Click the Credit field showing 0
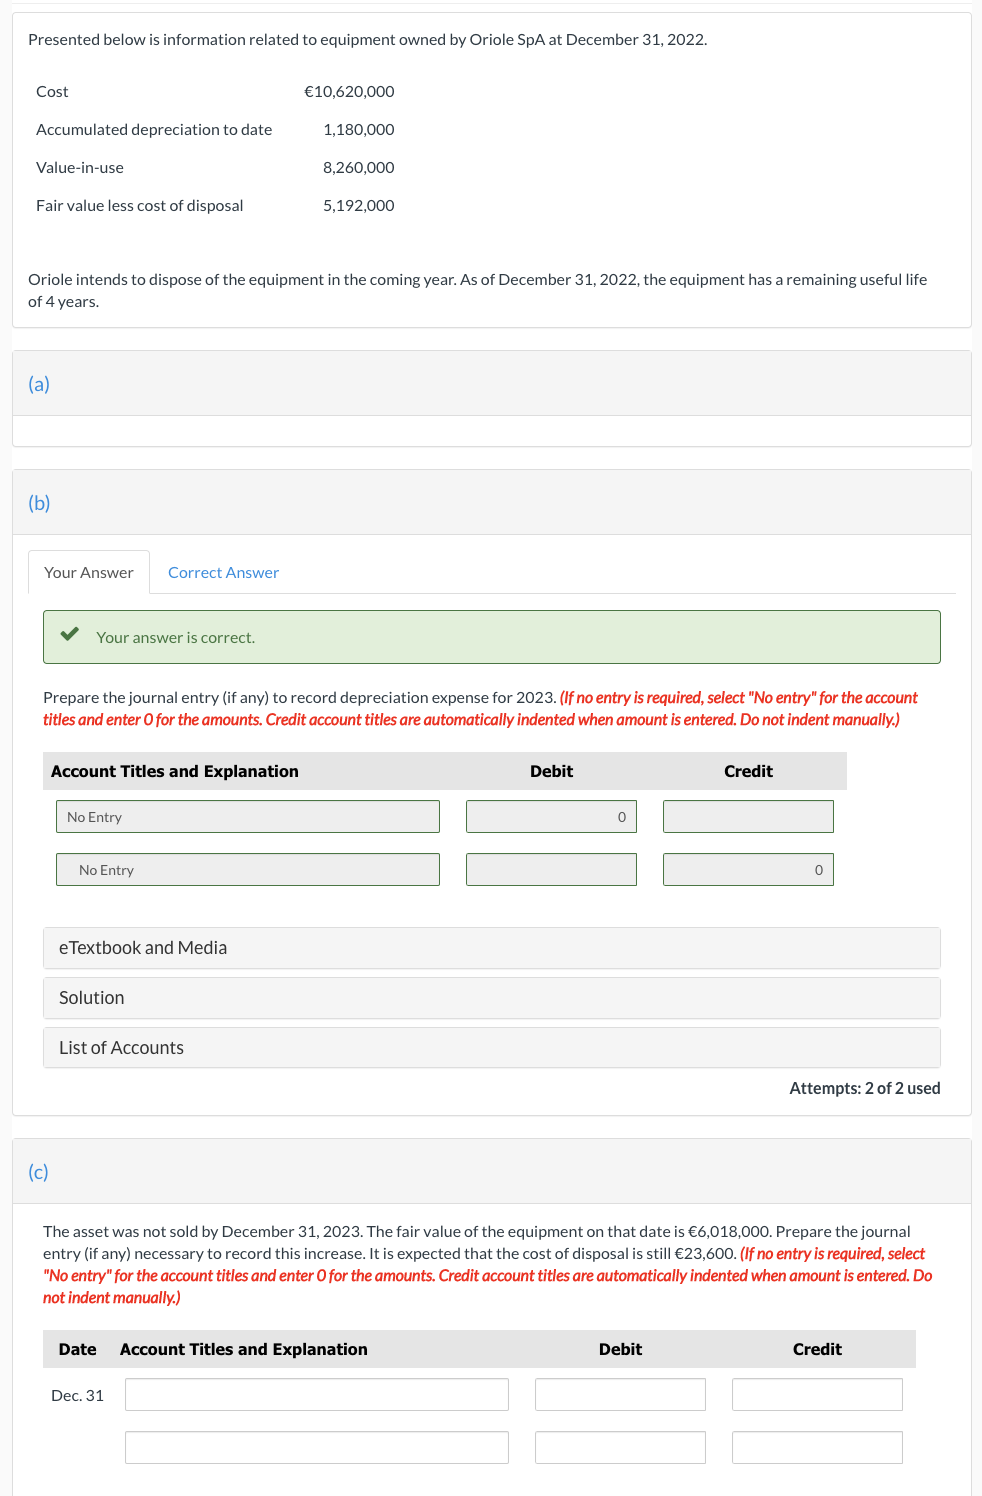This screenshot has width=982, height=1496. tap(748, 869)
